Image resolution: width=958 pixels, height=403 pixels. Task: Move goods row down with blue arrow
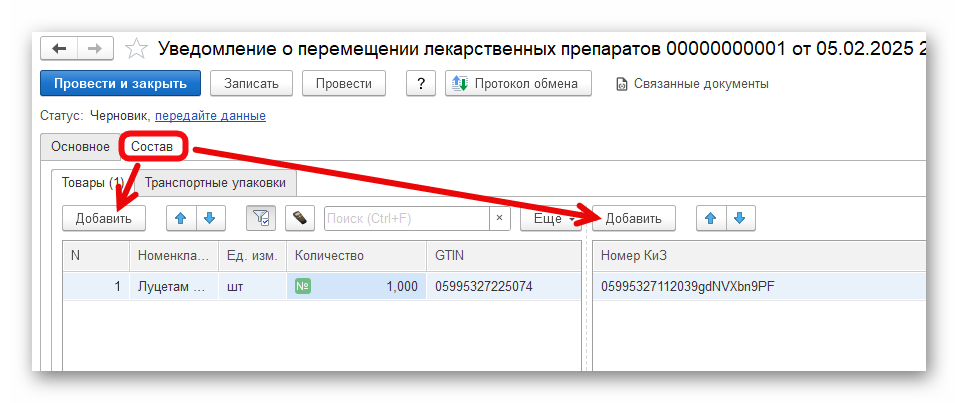click(210, 219)
